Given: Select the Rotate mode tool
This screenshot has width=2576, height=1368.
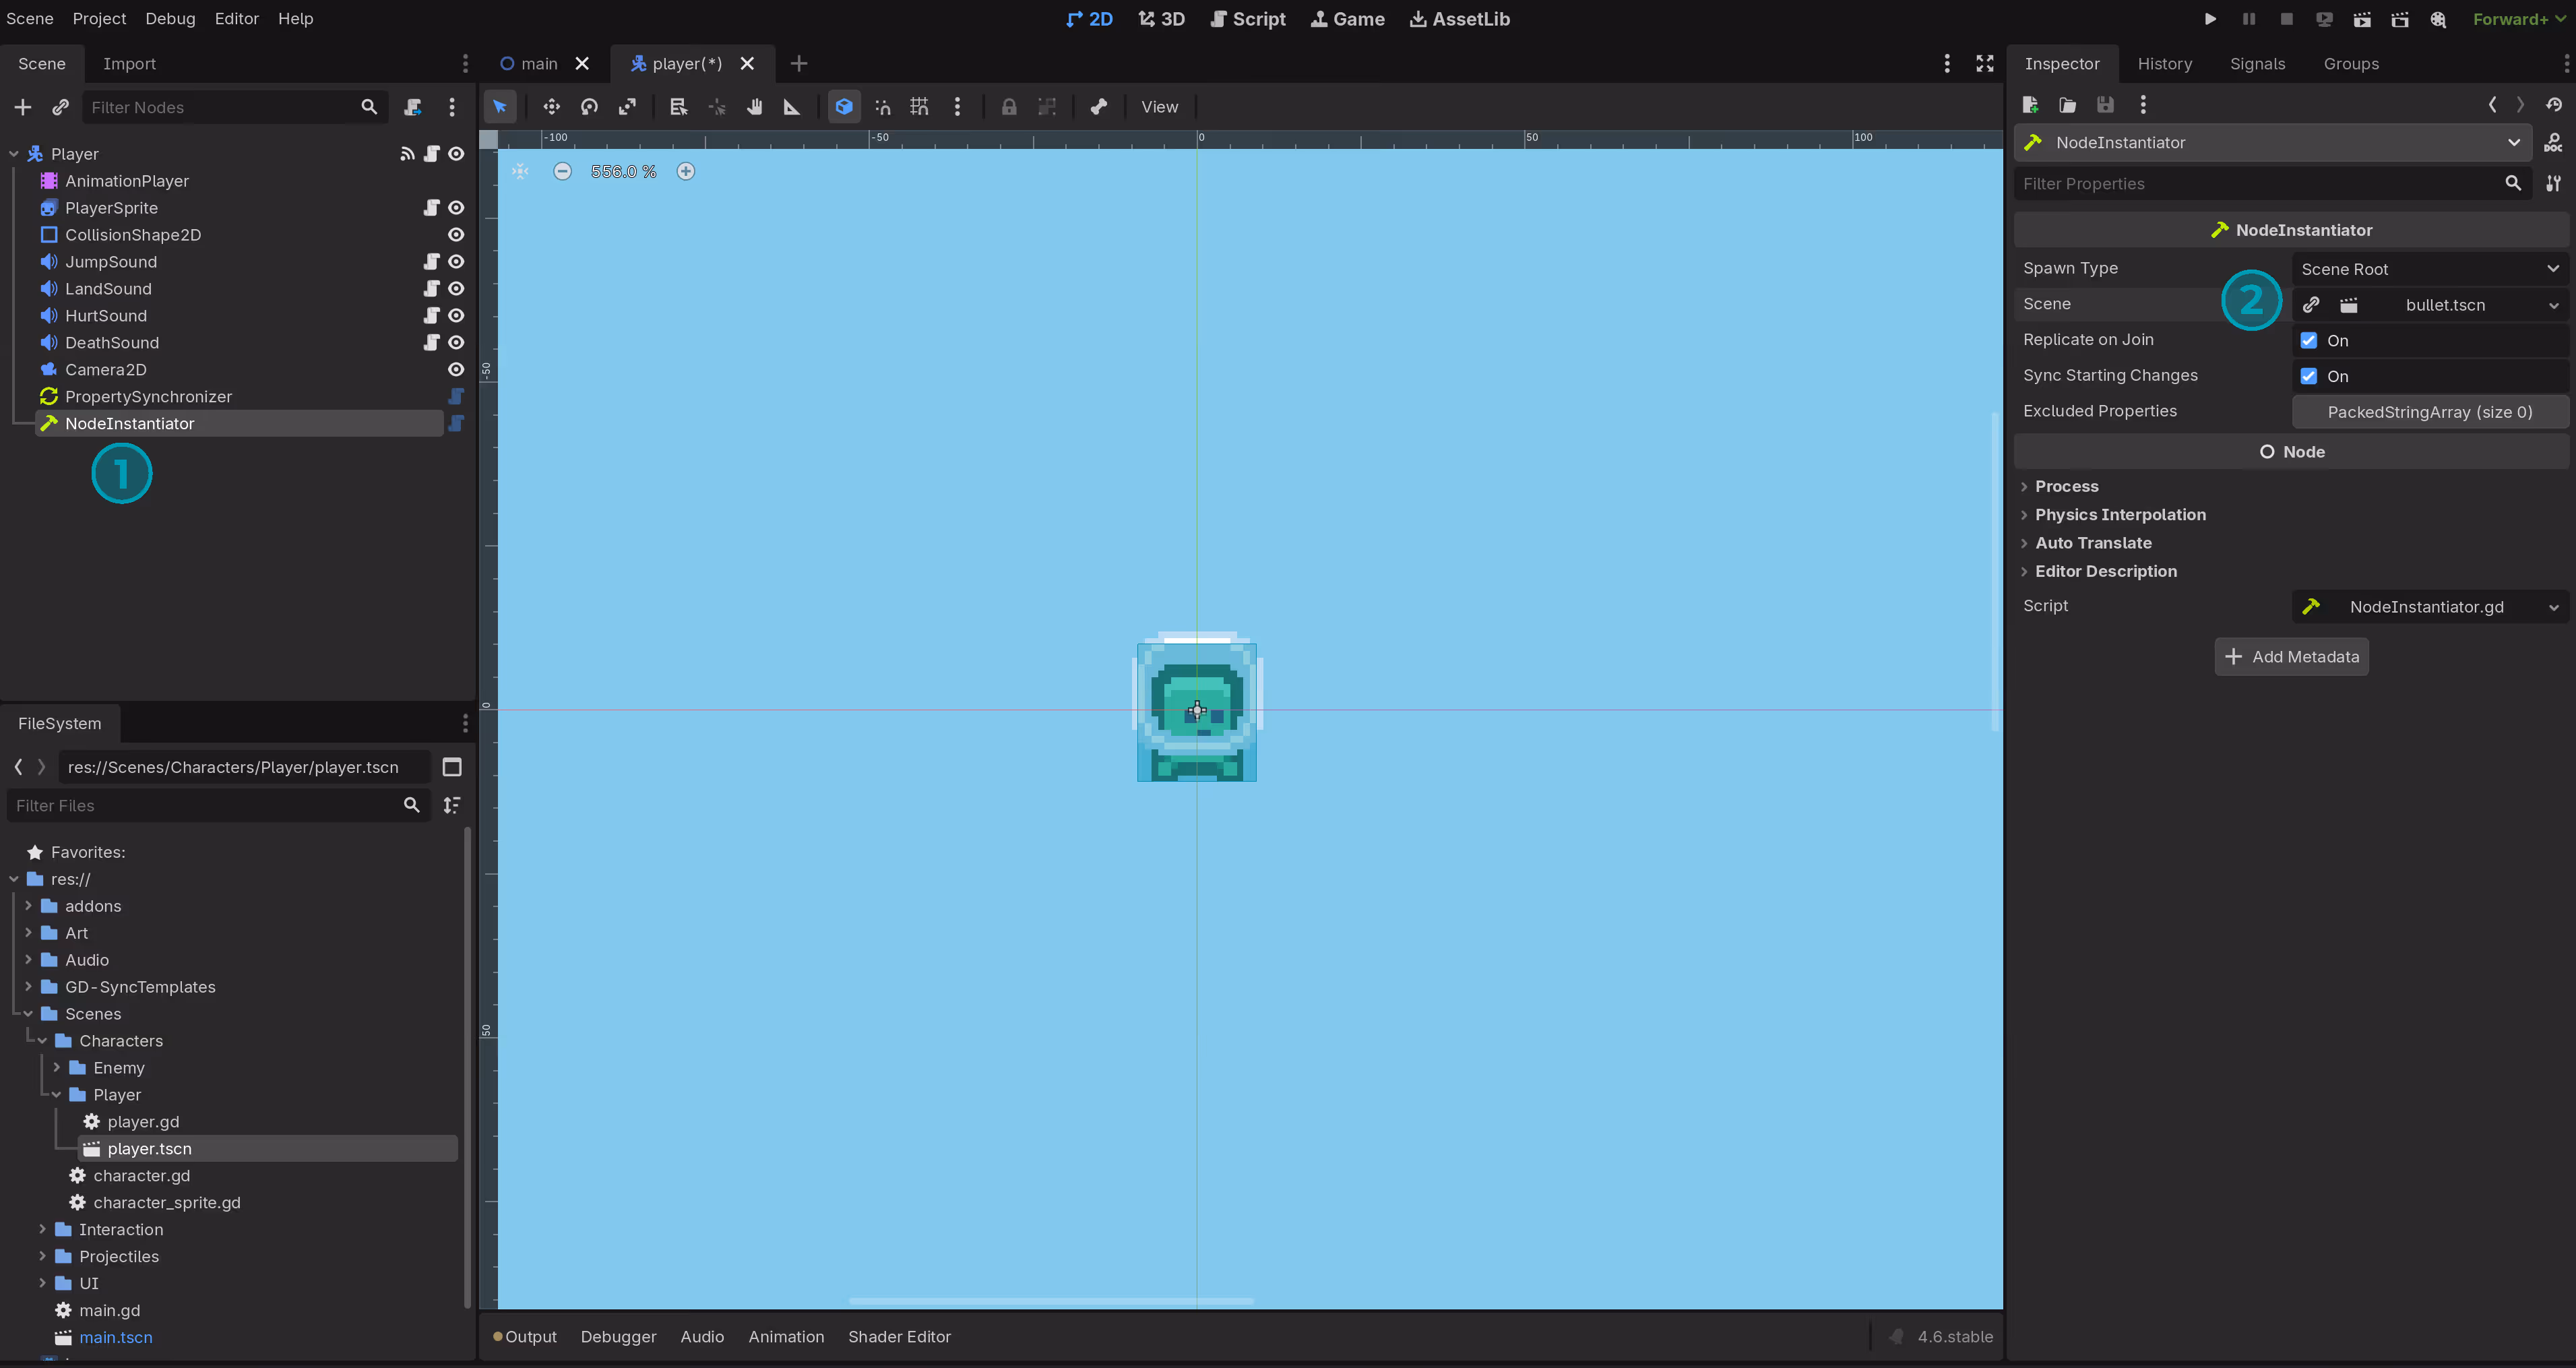Looking at the screenshot, I should (x=589, y=107).
